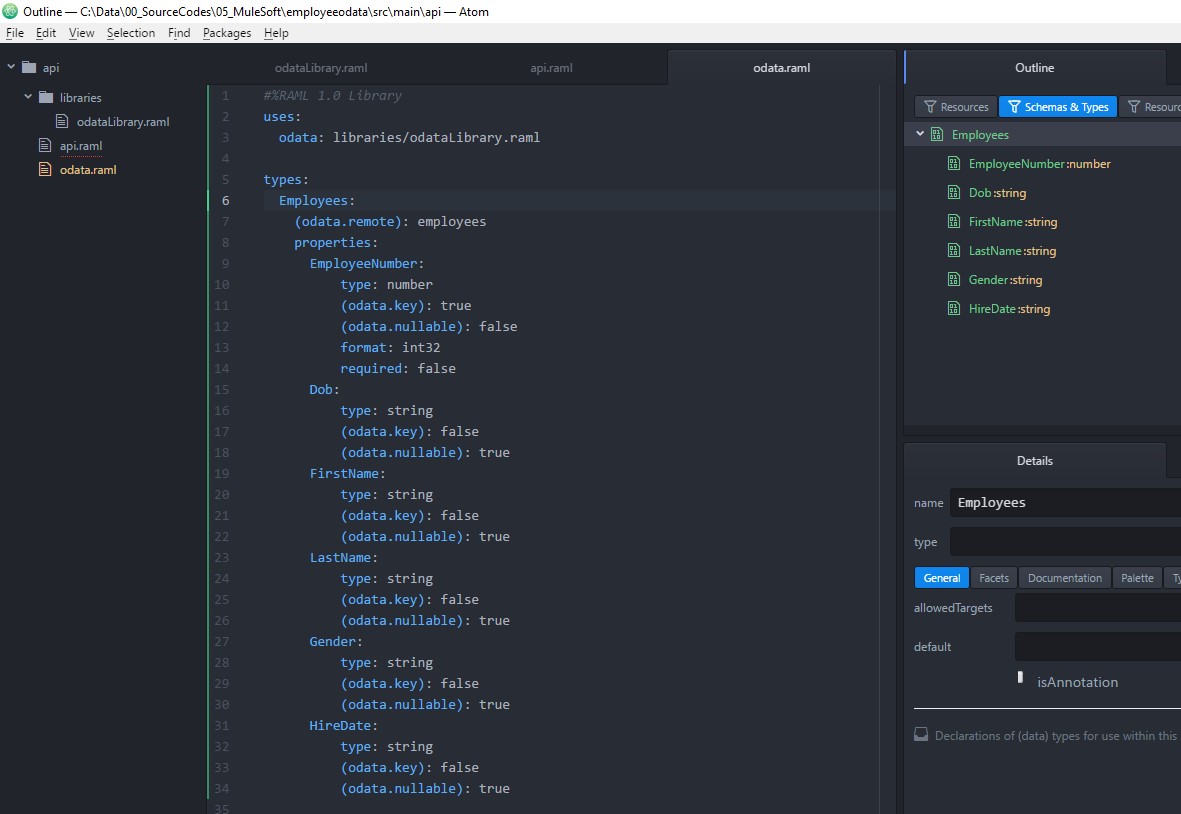The width and height of the screenshot is (1181, 814).
Task: Click the api.raml file icon in tree
Action: (x=44, y=146)
